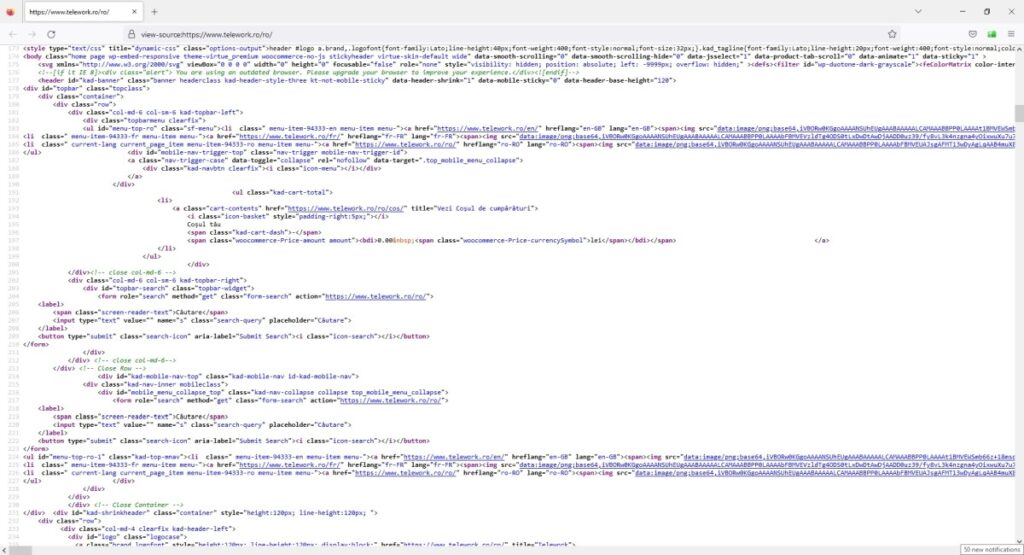Click the style type="text/css" line
This screenshot has height=555, width=1024.
[519, 48]
